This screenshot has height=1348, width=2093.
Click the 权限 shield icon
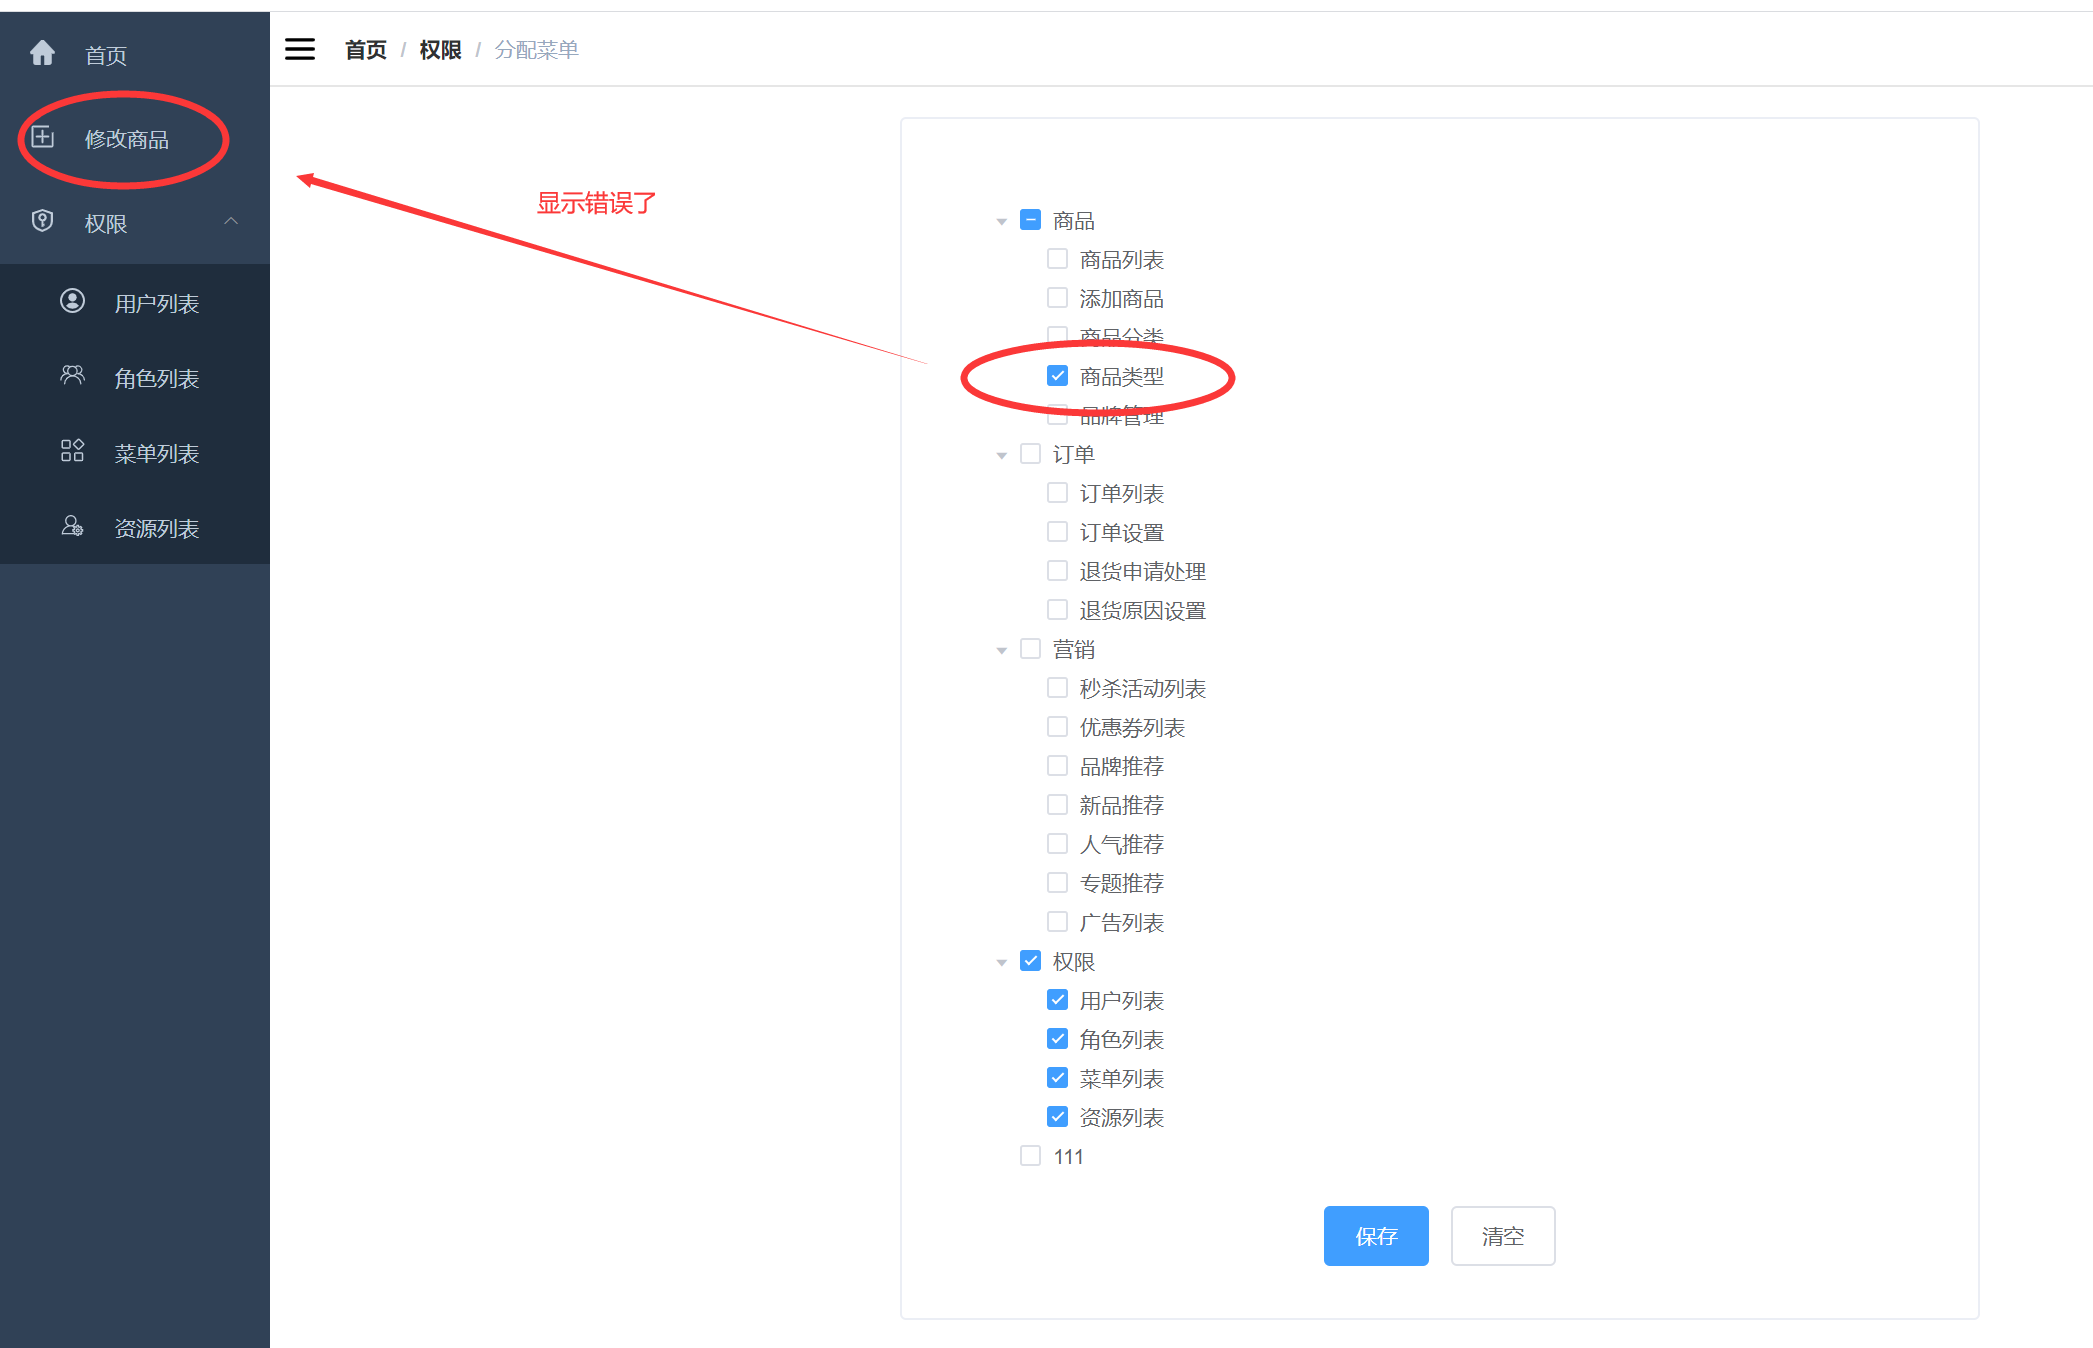pyautogui.click(x=42, y=221)
